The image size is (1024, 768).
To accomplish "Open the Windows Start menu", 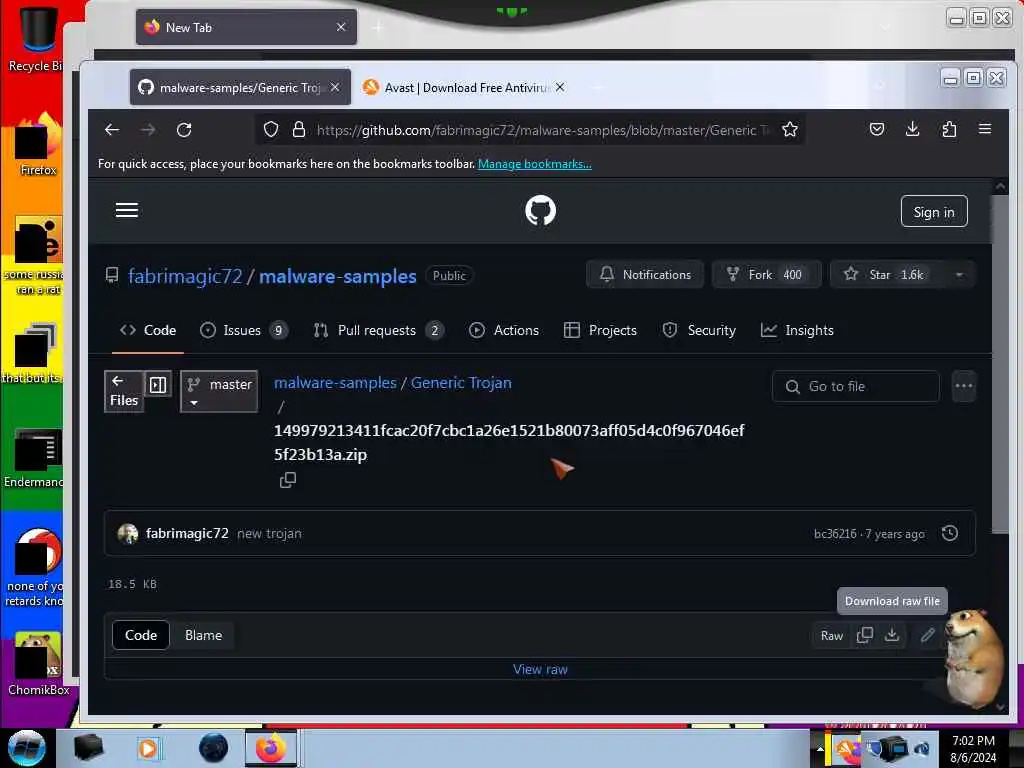I will click(x=26, y=748).
